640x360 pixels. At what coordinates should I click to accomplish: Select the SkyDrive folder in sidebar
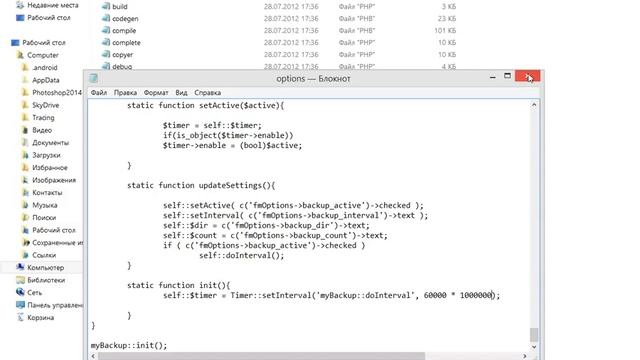pos(46,105)
